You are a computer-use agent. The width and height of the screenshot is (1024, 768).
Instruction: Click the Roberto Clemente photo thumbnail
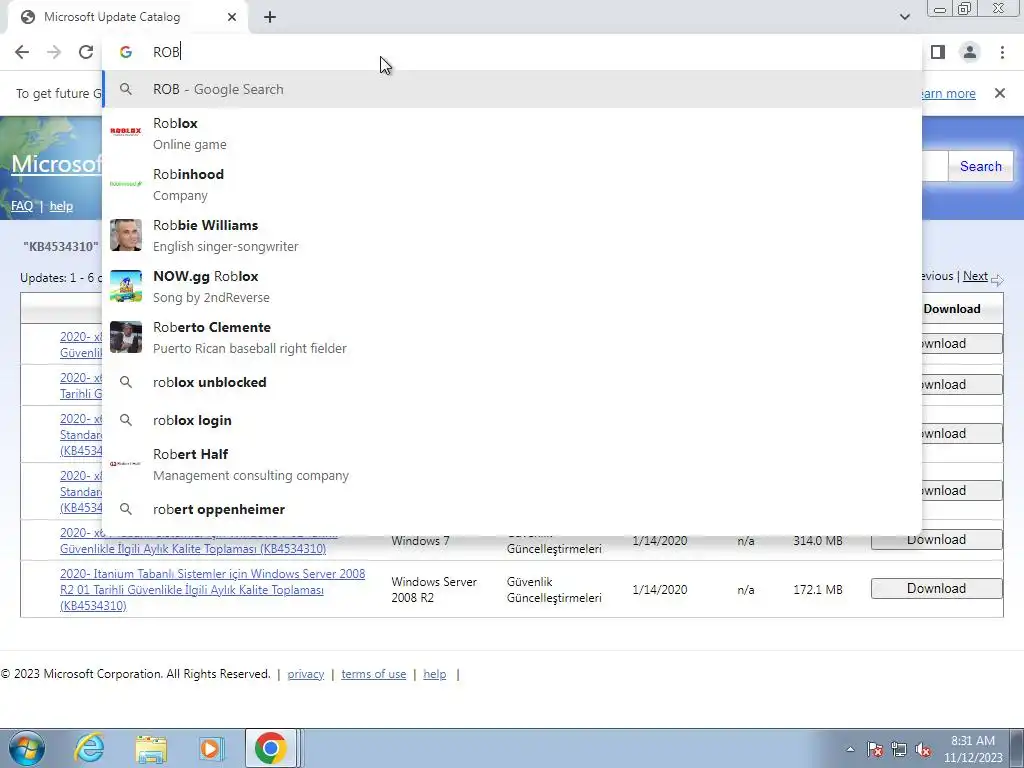click(125, 337)
